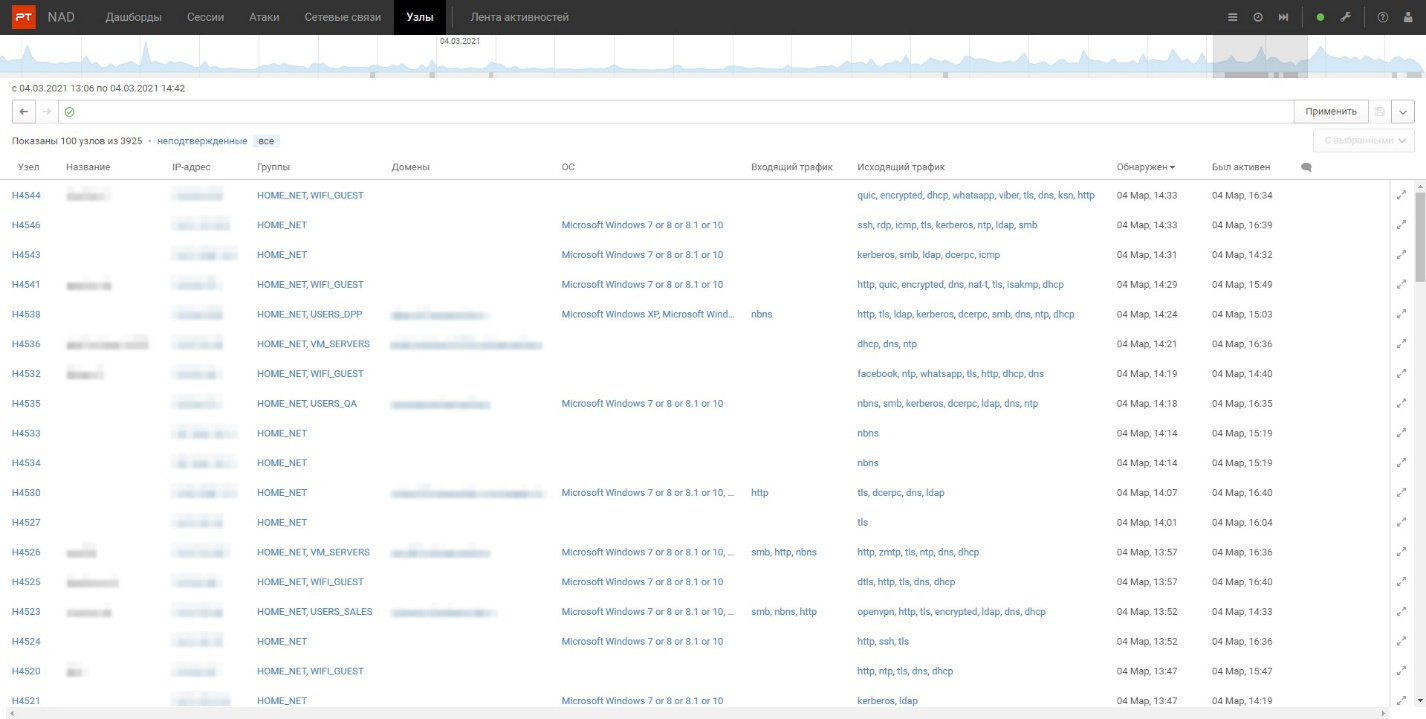The image size is (1426, 719).
Task: Expand row H4520 details icon
Action: pos(1401,671)
